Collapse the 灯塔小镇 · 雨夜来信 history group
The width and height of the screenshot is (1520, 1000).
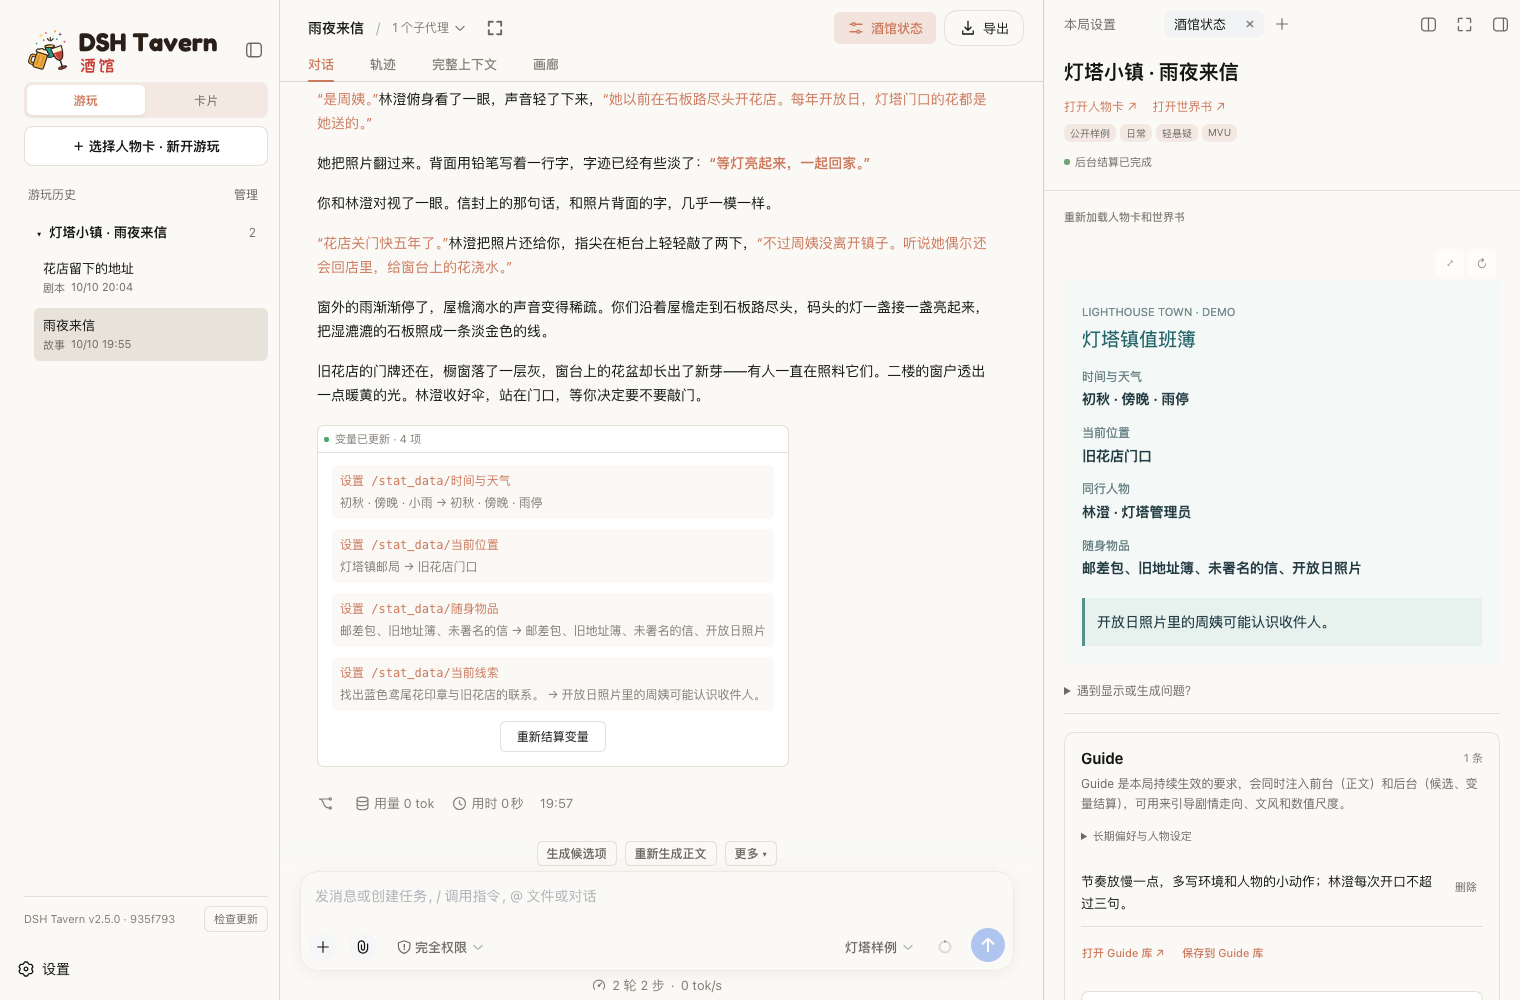tap(146, 232)
